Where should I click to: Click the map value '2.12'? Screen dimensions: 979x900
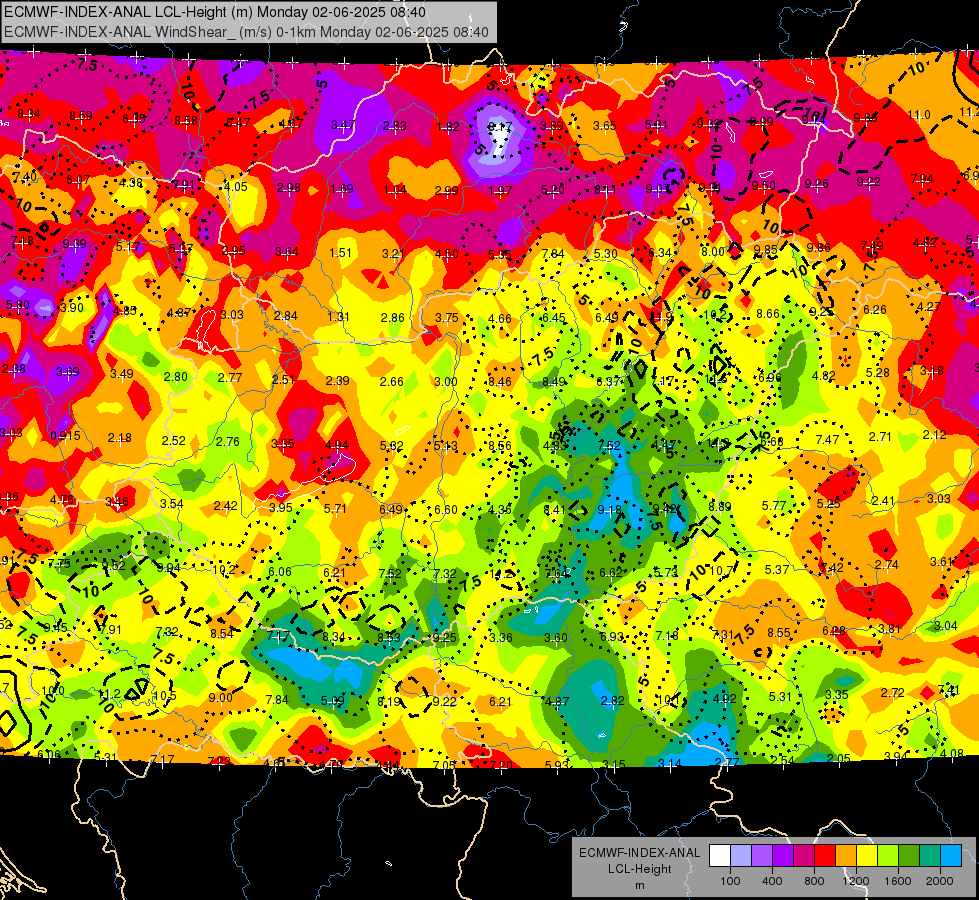click(934, 435)
